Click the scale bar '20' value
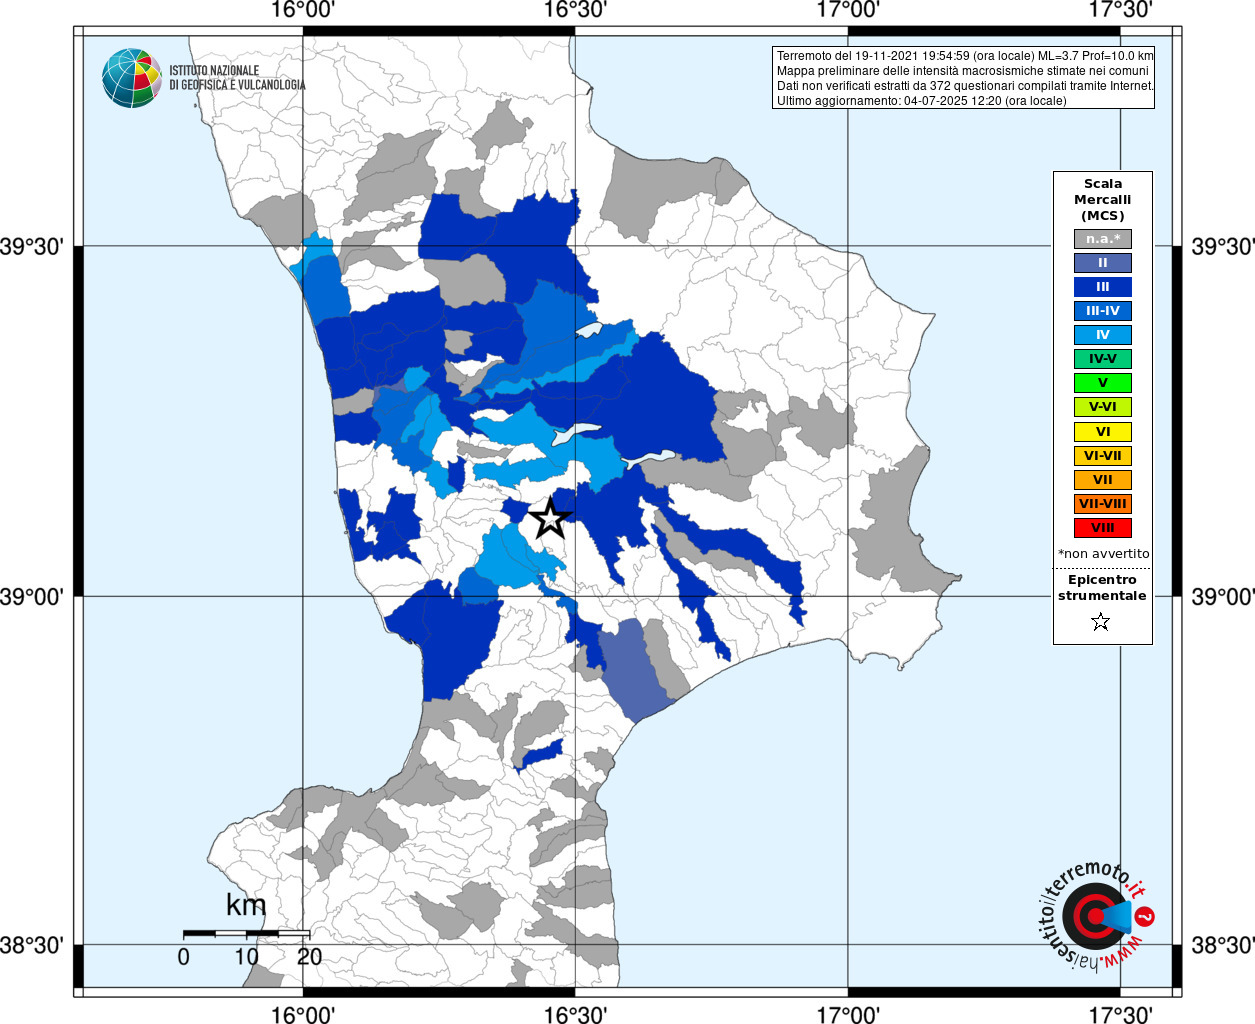 tap(309, 956)
